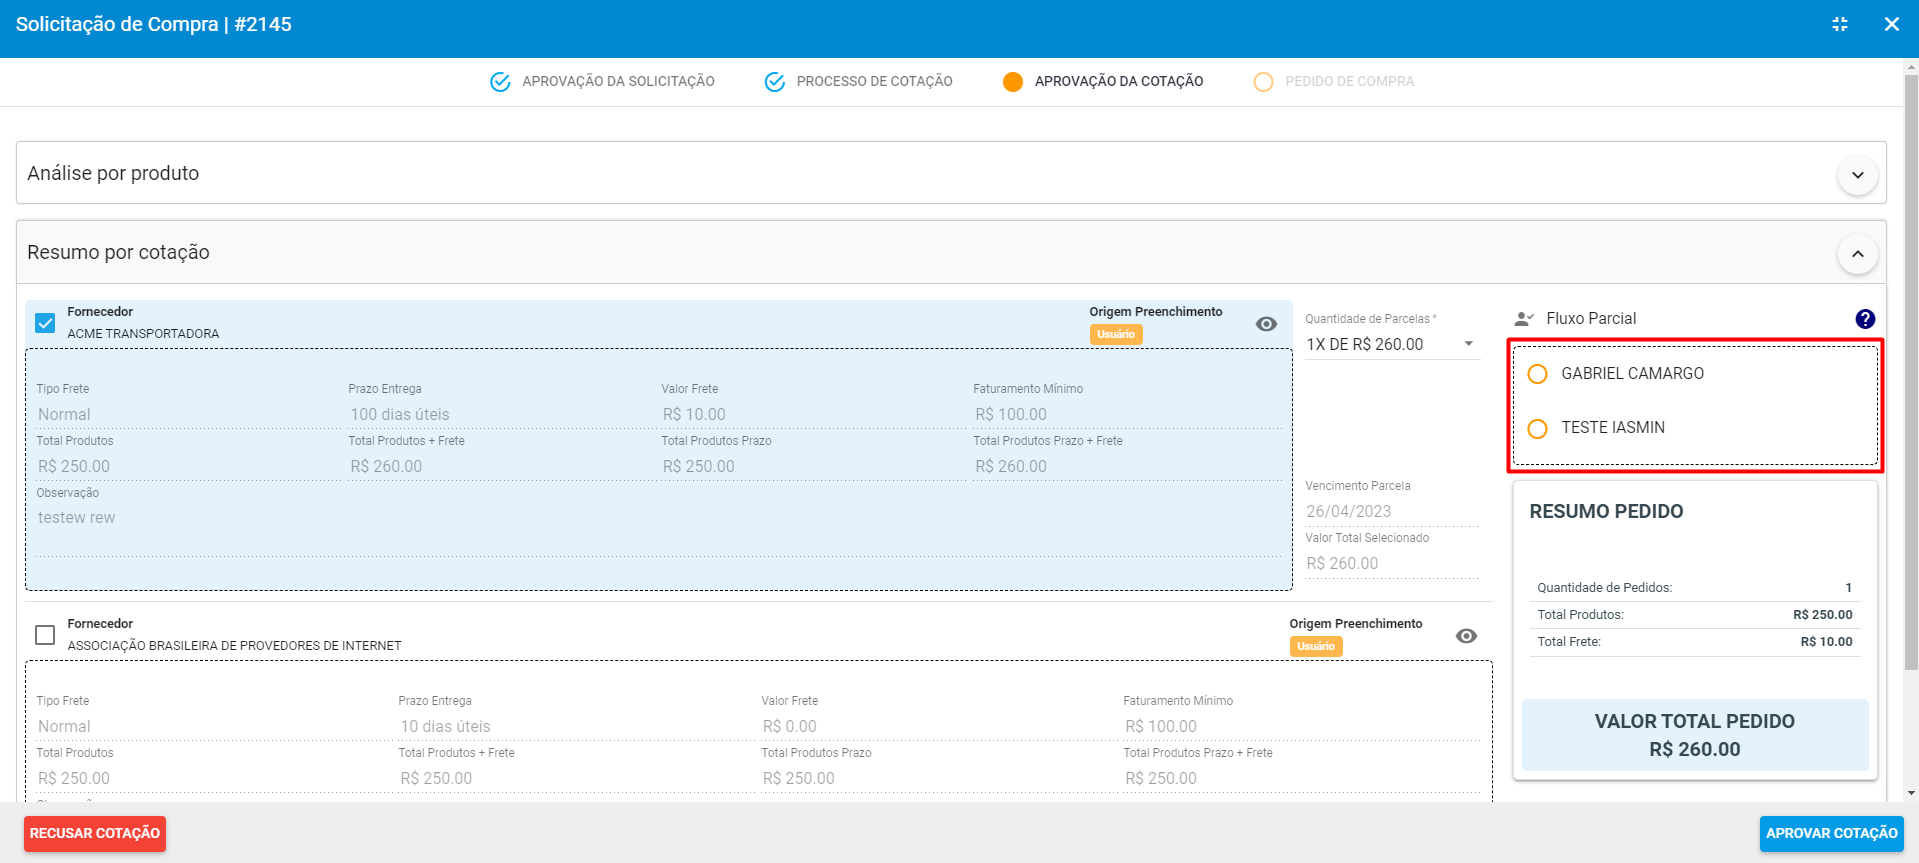The image size is (1919, 863).
Task: Click the Recusar Cotação button
Action: coord(95,834)
